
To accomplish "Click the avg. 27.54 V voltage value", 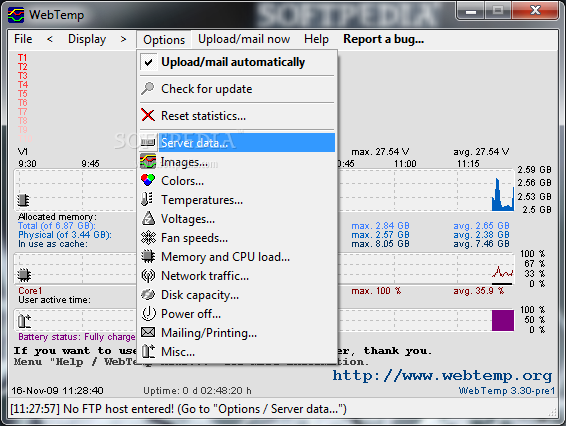I will [481, 152].
